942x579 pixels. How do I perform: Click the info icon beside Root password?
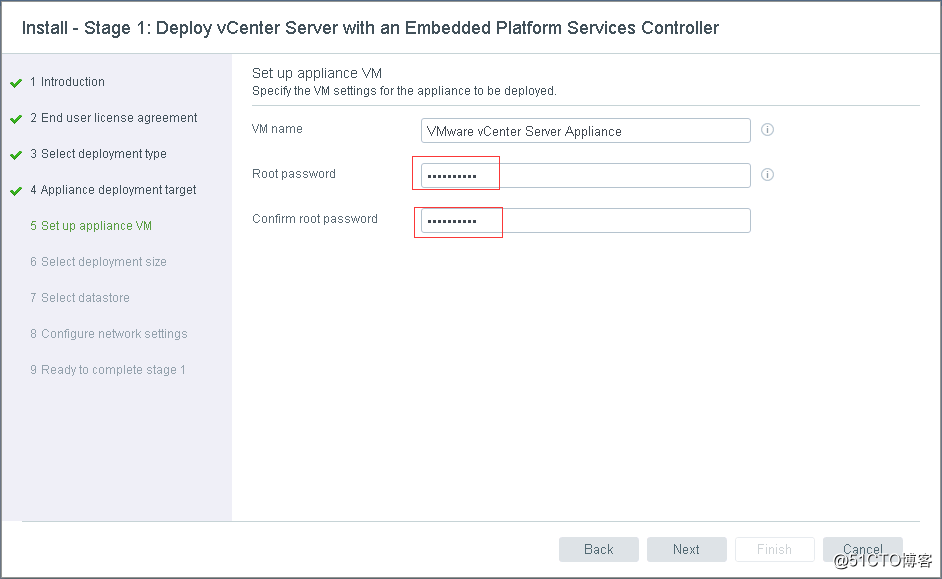tap(767, 174)
